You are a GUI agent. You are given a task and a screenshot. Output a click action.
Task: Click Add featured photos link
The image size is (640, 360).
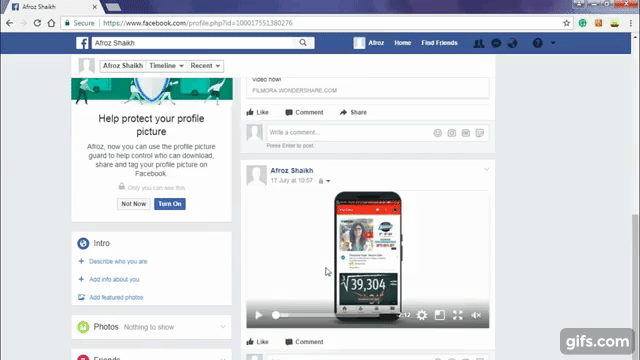click(116, 297)
